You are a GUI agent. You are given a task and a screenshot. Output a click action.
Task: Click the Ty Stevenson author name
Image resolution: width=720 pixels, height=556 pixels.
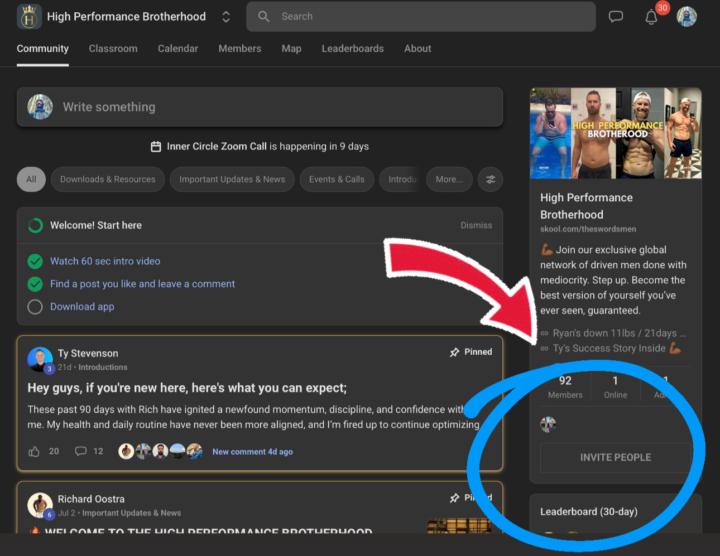coord(88,354)
